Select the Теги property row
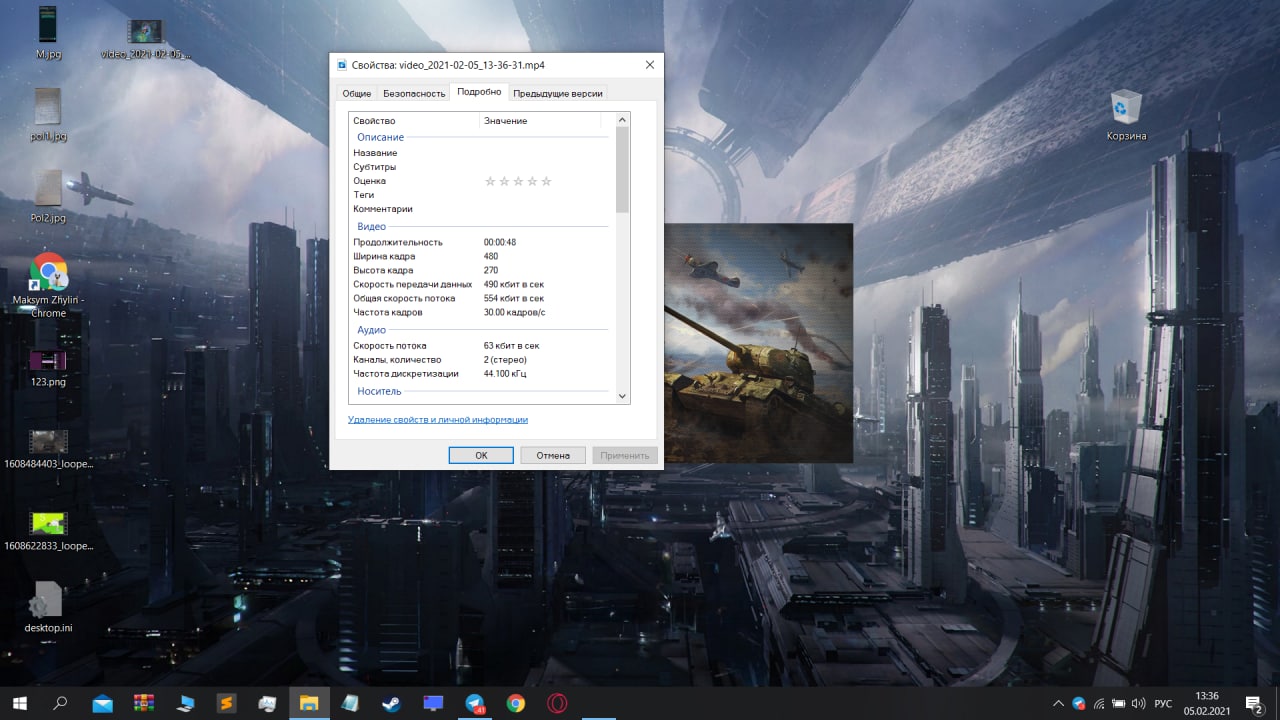Screen dimensions: 1280x720 point(482,195)
